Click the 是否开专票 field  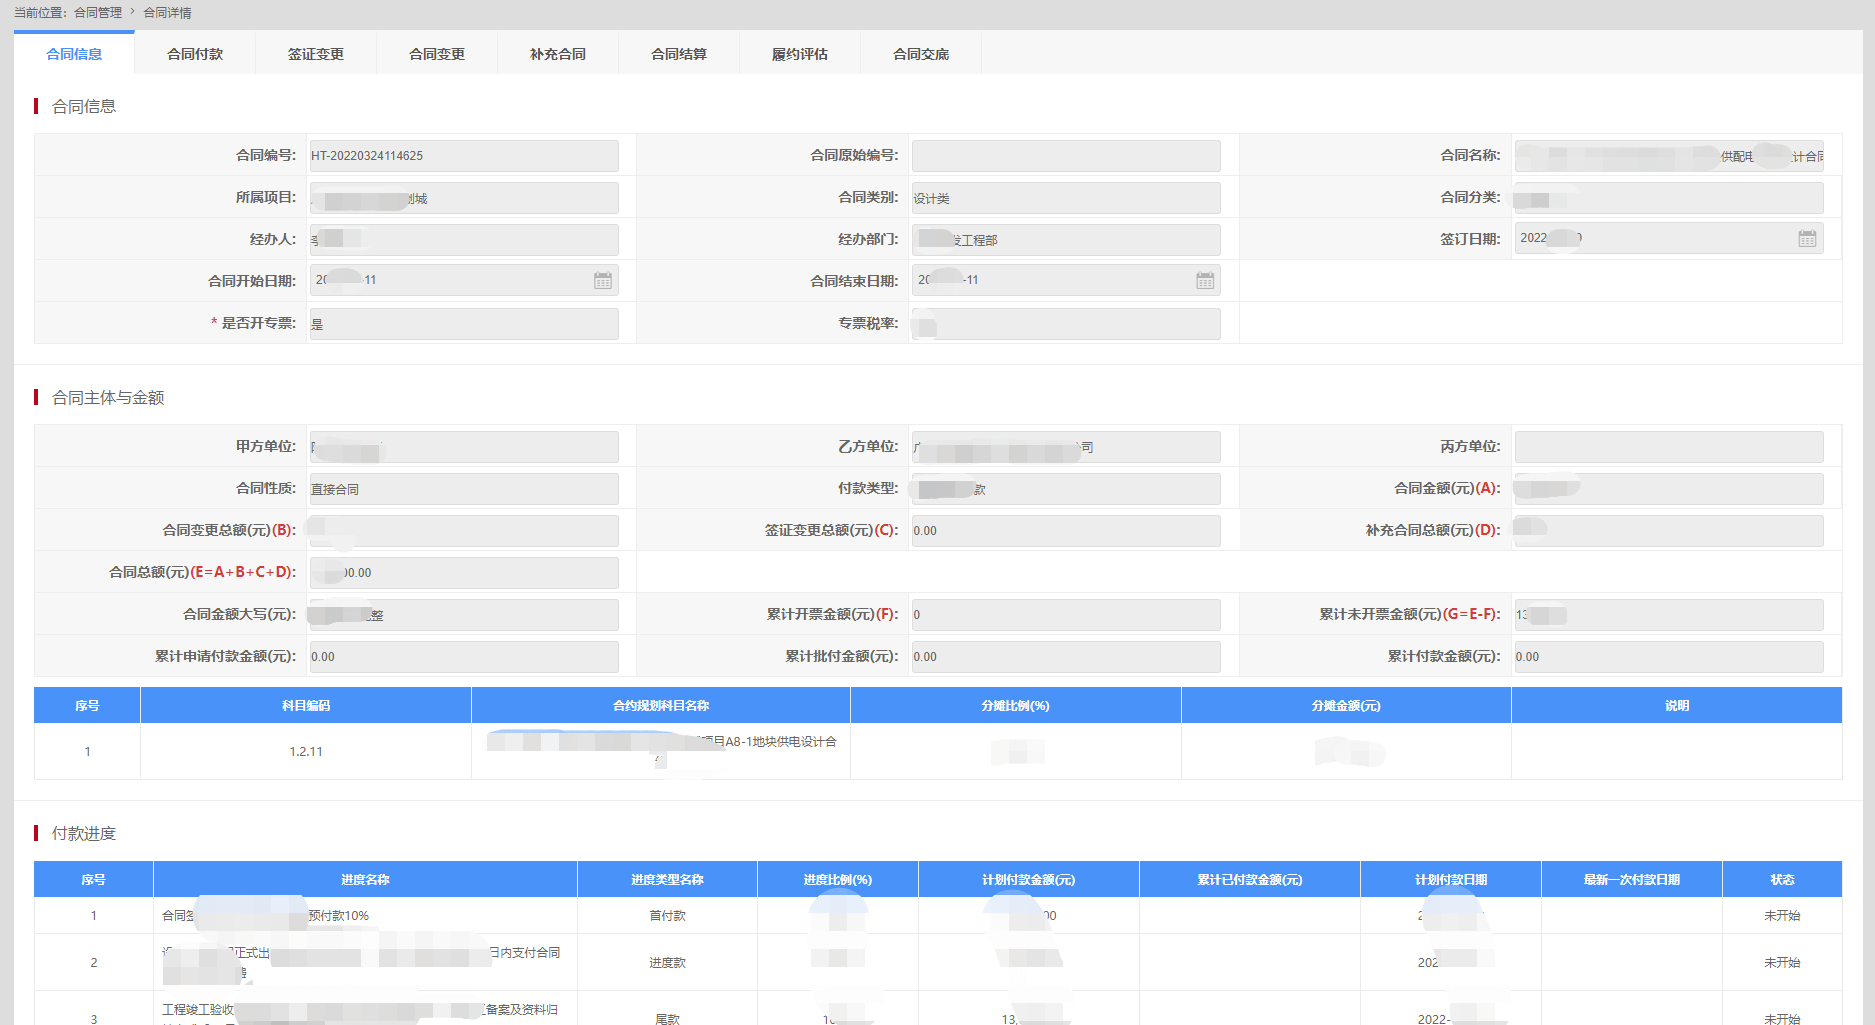464,324
